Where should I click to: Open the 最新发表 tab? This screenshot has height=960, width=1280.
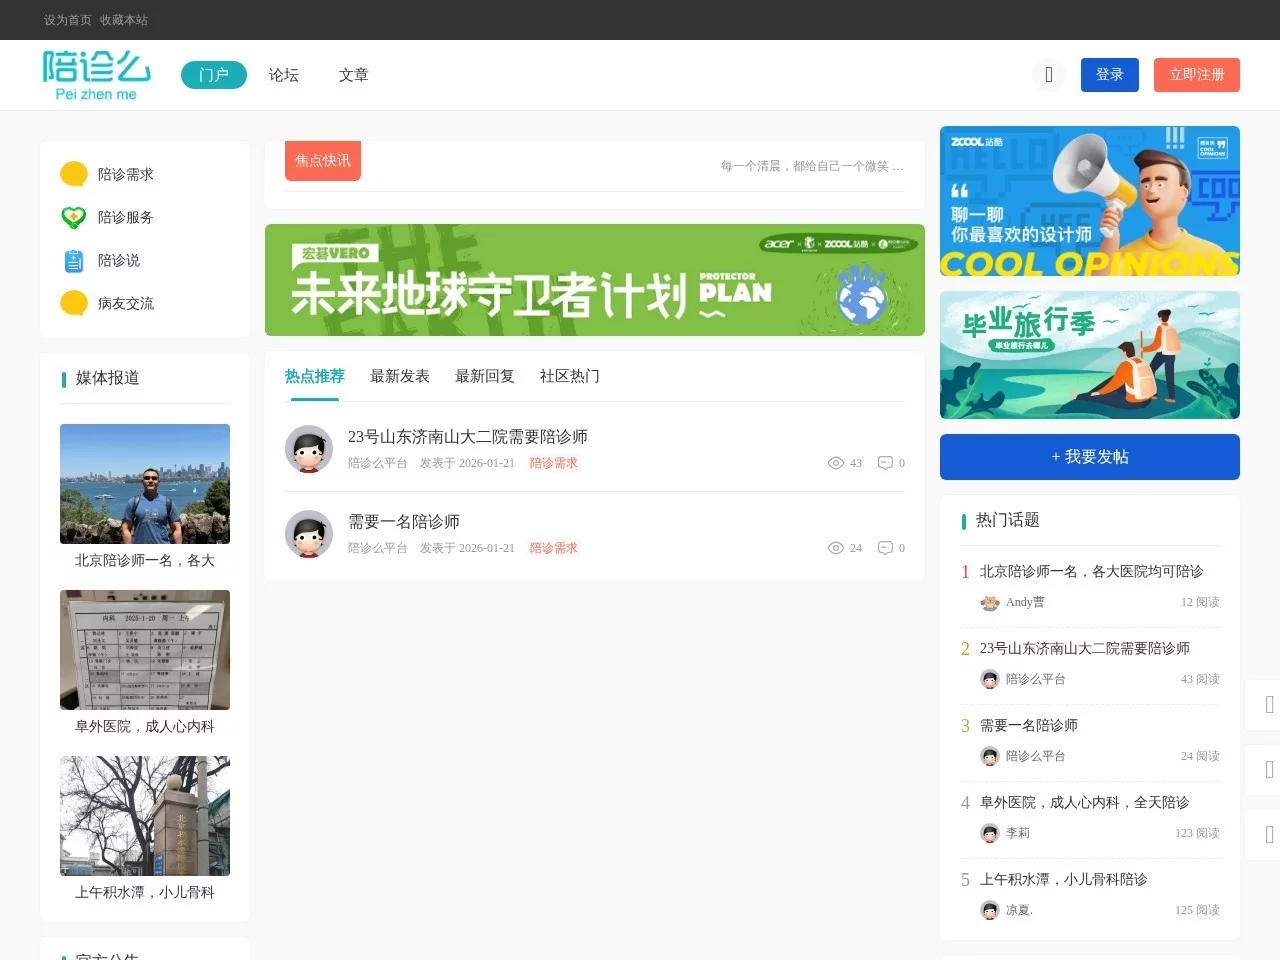(x=399, y=375)
